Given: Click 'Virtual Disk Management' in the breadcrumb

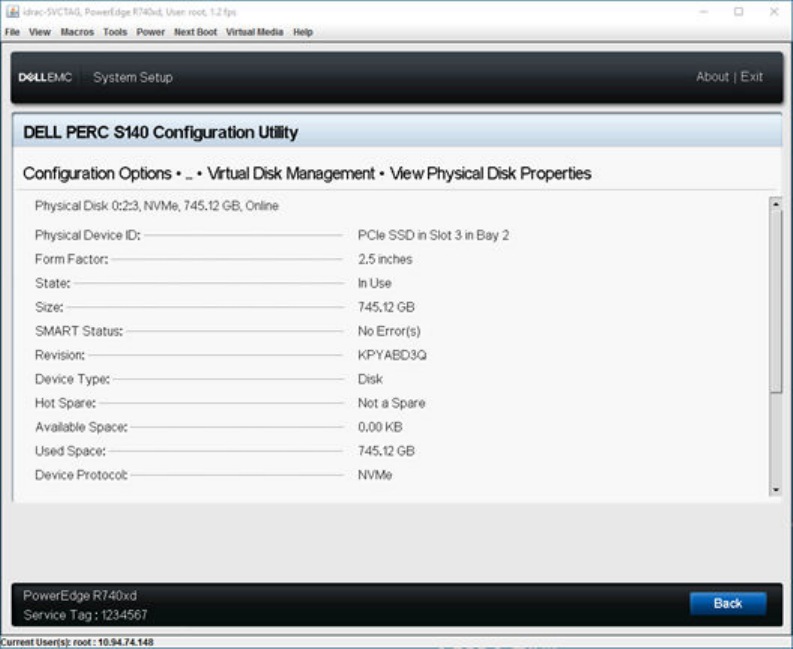Looking at the screenshot, I should (291, 174).
